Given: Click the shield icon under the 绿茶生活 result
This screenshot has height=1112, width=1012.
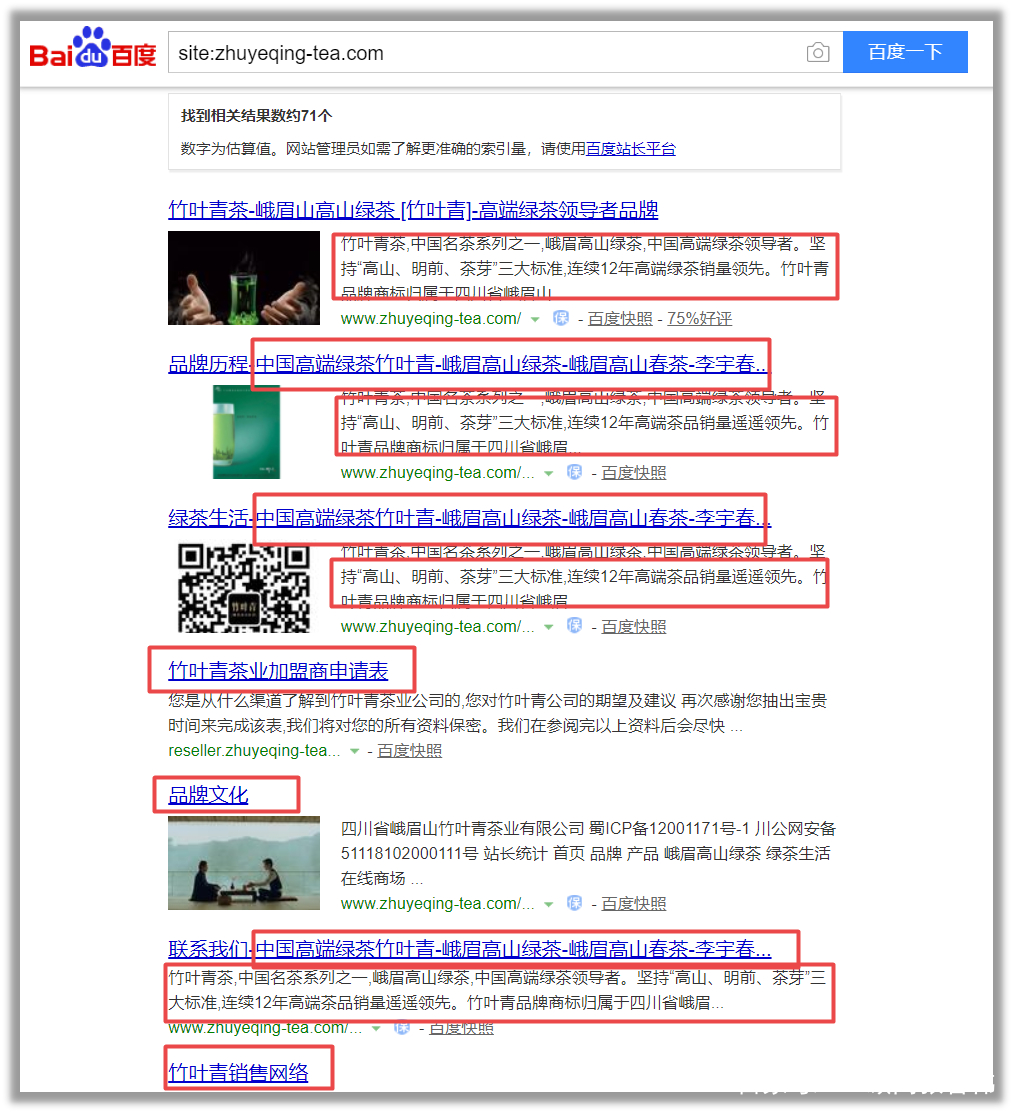Looking at the screenshot, I should point(573,625).
